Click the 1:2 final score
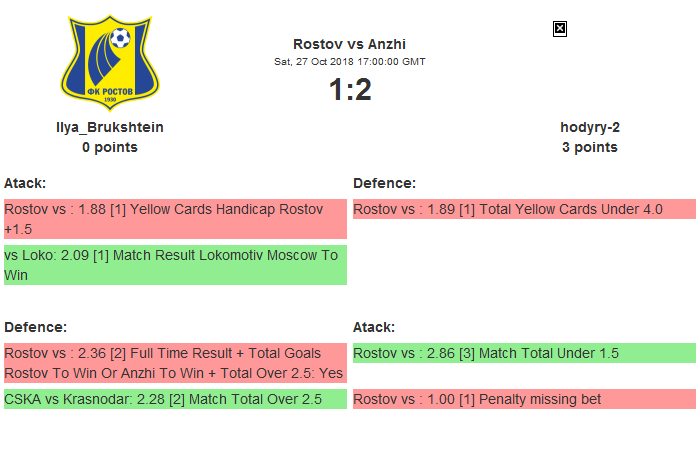700x460 pixels. tap(349, 90)
